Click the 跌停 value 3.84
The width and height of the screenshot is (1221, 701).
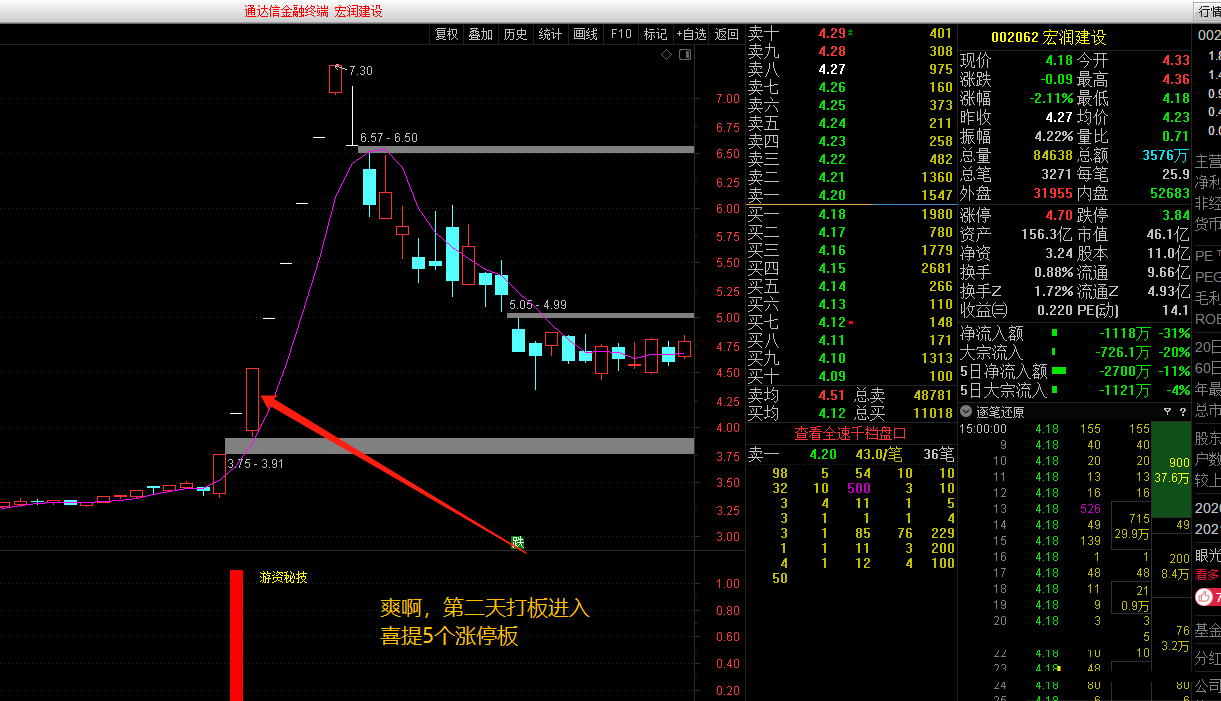tap(1177, 215)
